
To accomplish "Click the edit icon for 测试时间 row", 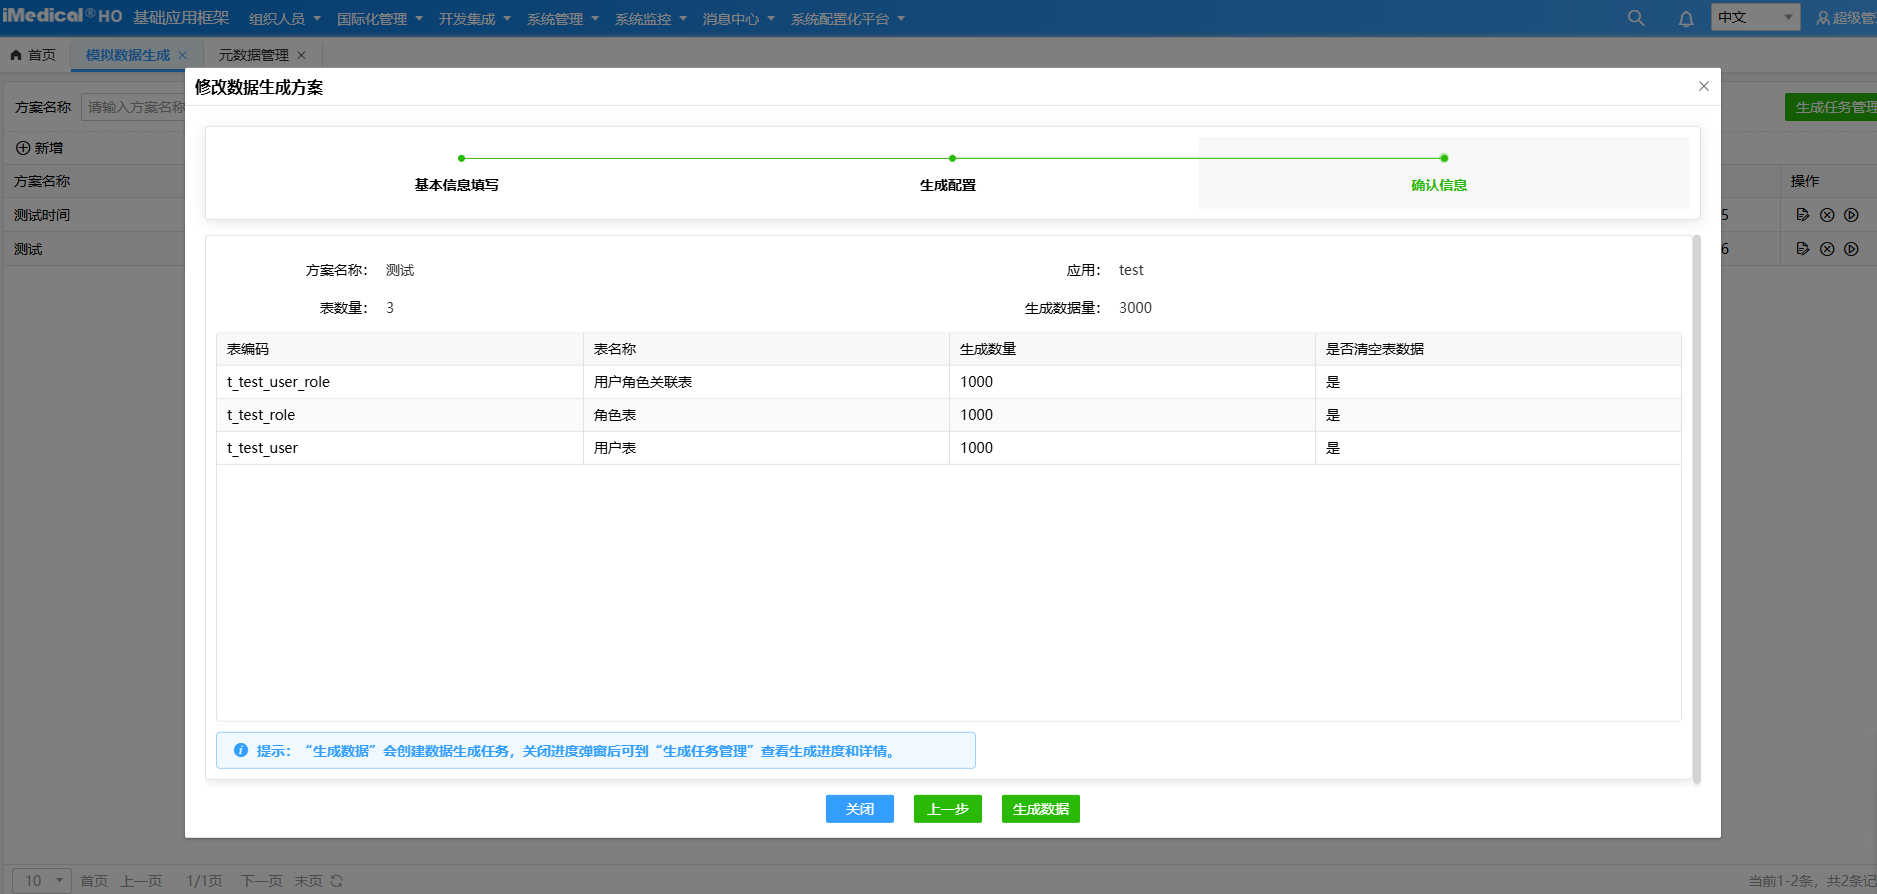I will [x=1802, y=215].
